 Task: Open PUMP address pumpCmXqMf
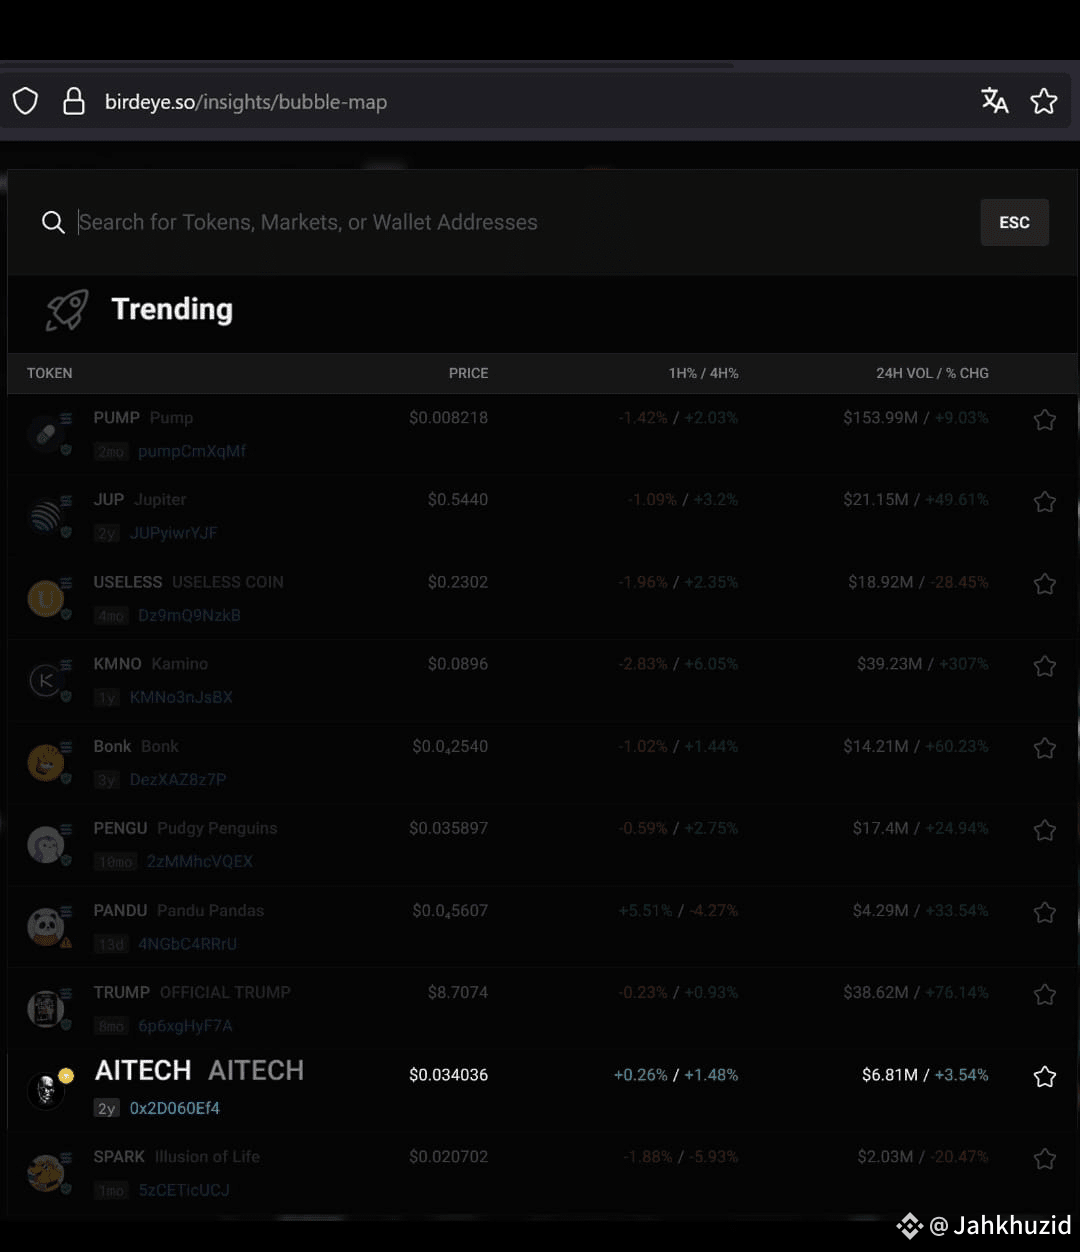(192, 451)
